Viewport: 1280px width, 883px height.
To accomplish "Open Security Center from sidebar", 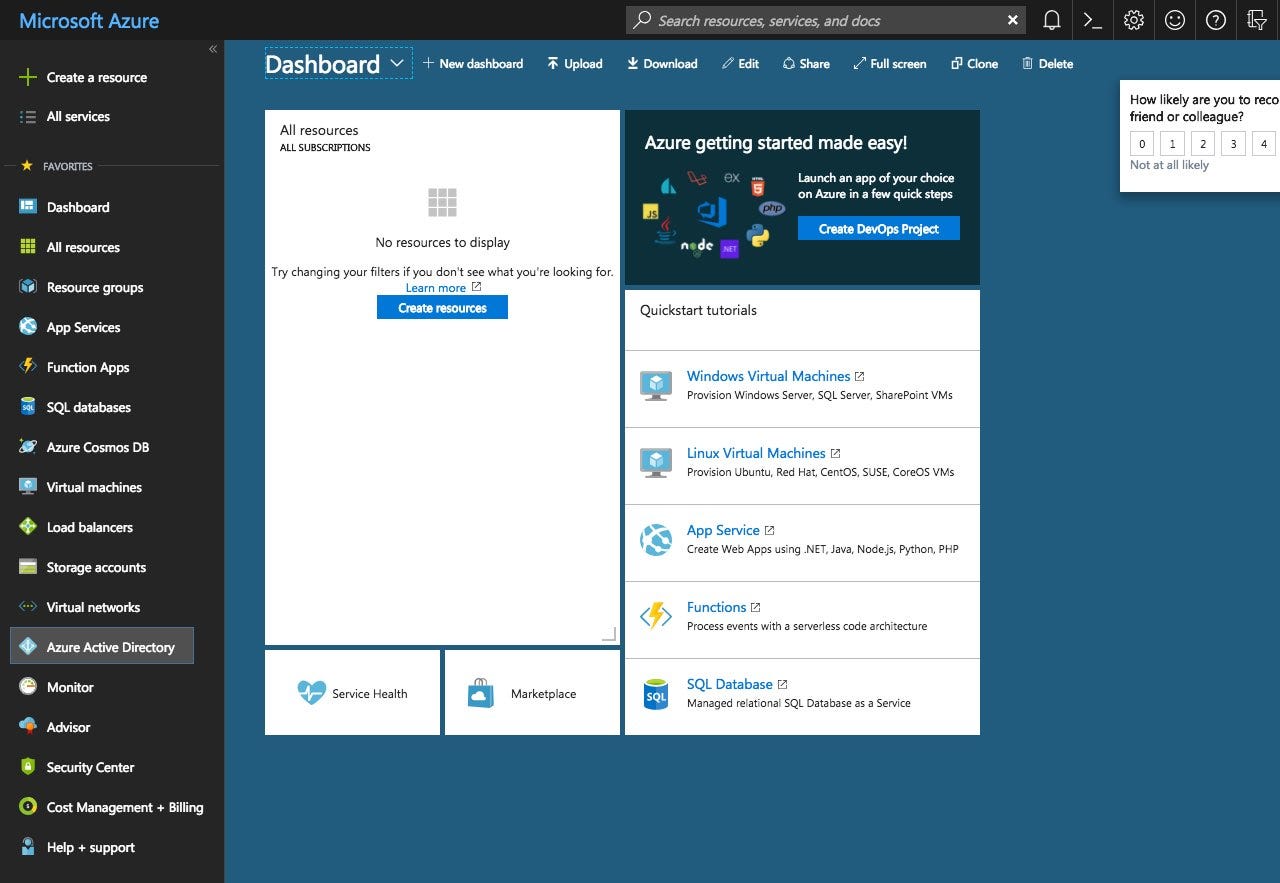I will pyautogui.click(x=90, y=768).
